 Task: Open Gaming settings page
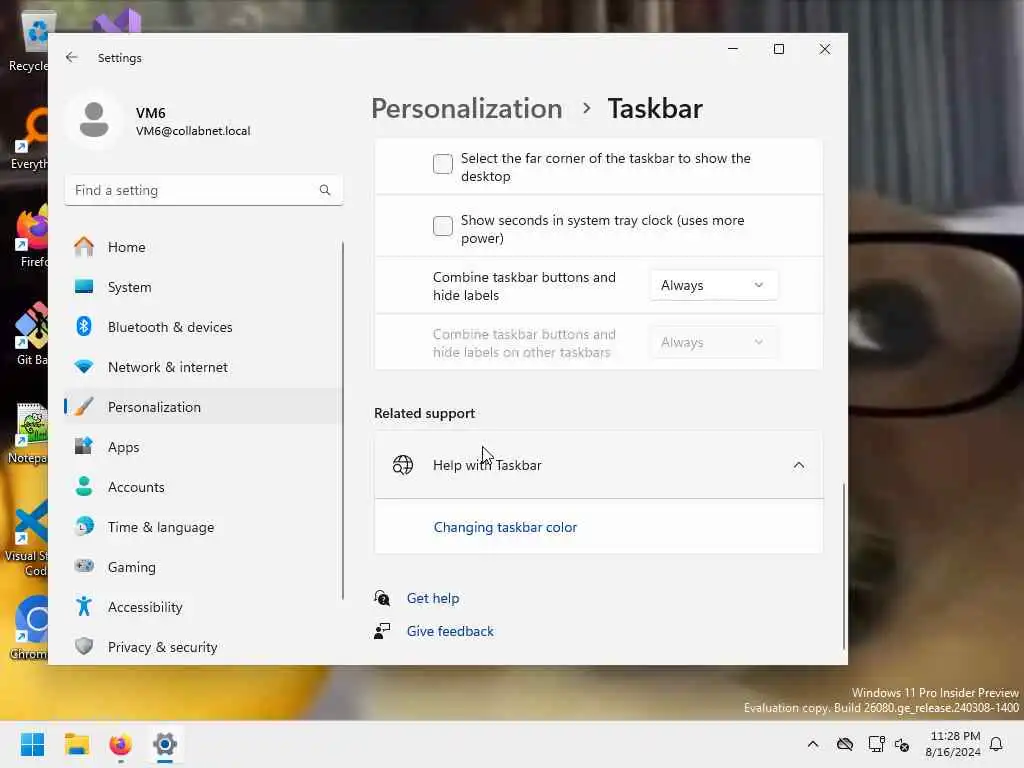[203, 566]
